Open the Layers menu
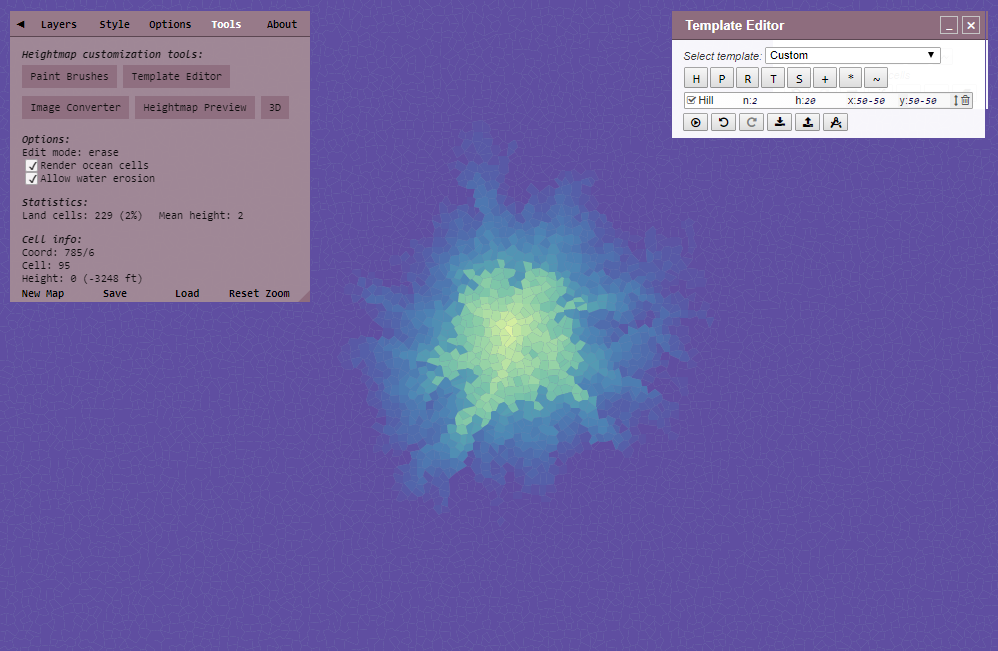The width and height of the screenshot is (998, 651). (x=58, y=23)
